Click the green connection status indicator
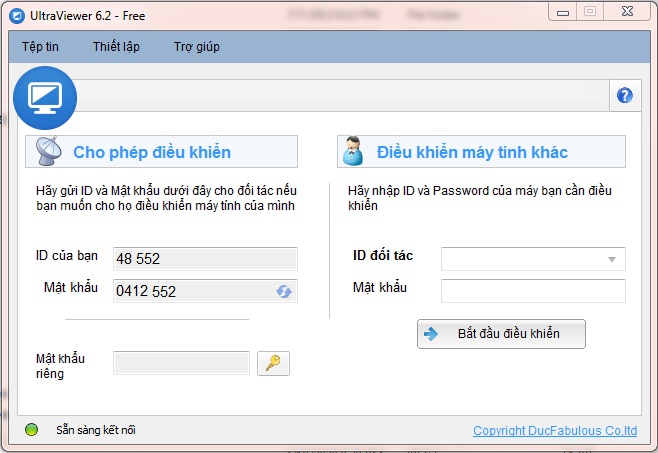 32,431
